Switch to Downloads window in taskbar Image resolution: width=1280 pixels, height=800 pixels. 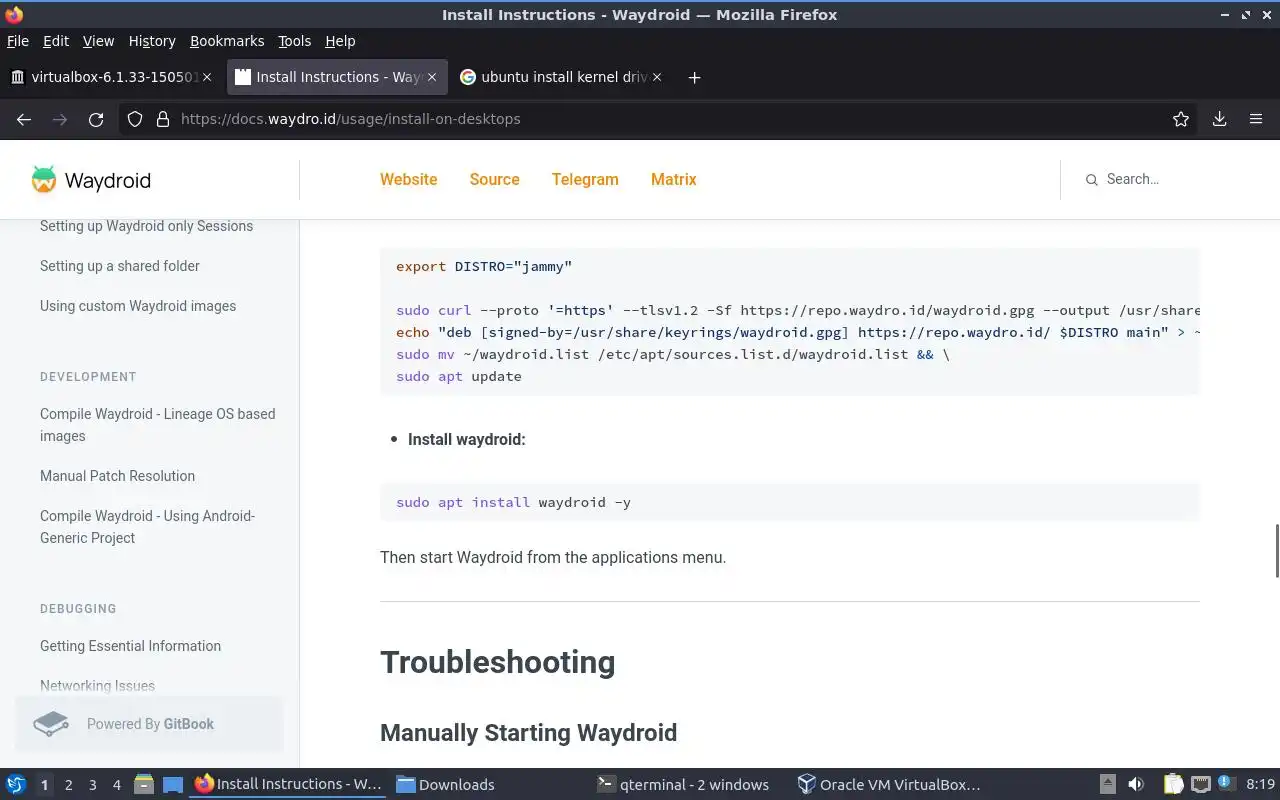click(446, 785)
